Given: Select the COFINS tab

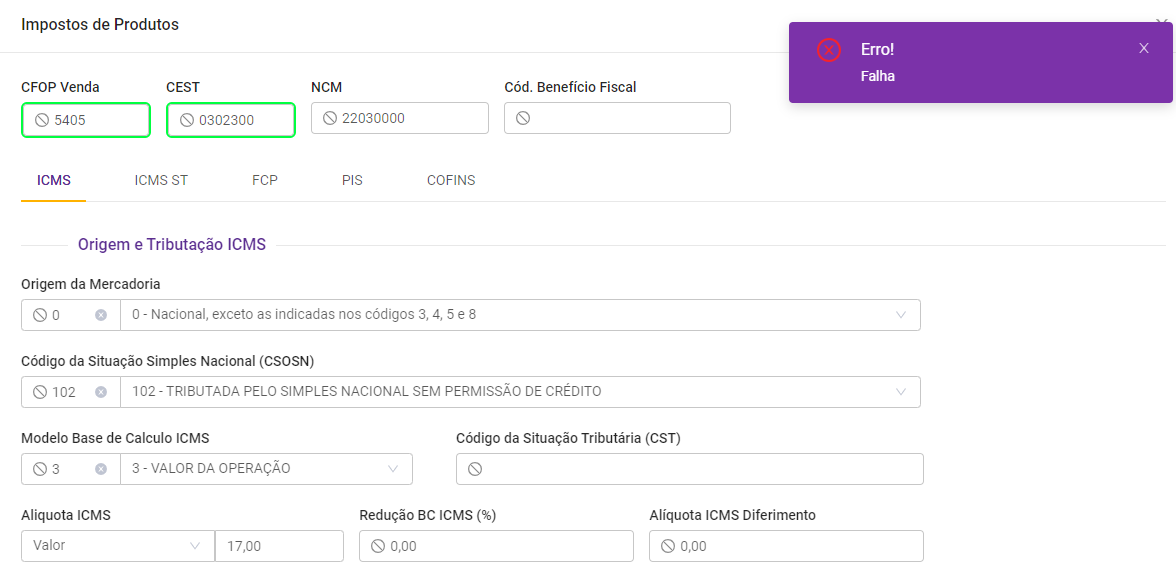Looking at the screenshot, I should (x=451, y=181).
